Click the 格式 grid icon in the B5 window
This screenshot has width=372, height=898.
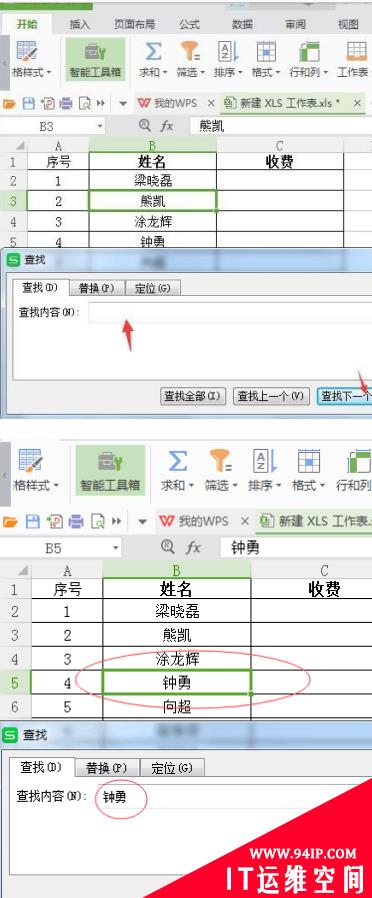click(308, 461)
